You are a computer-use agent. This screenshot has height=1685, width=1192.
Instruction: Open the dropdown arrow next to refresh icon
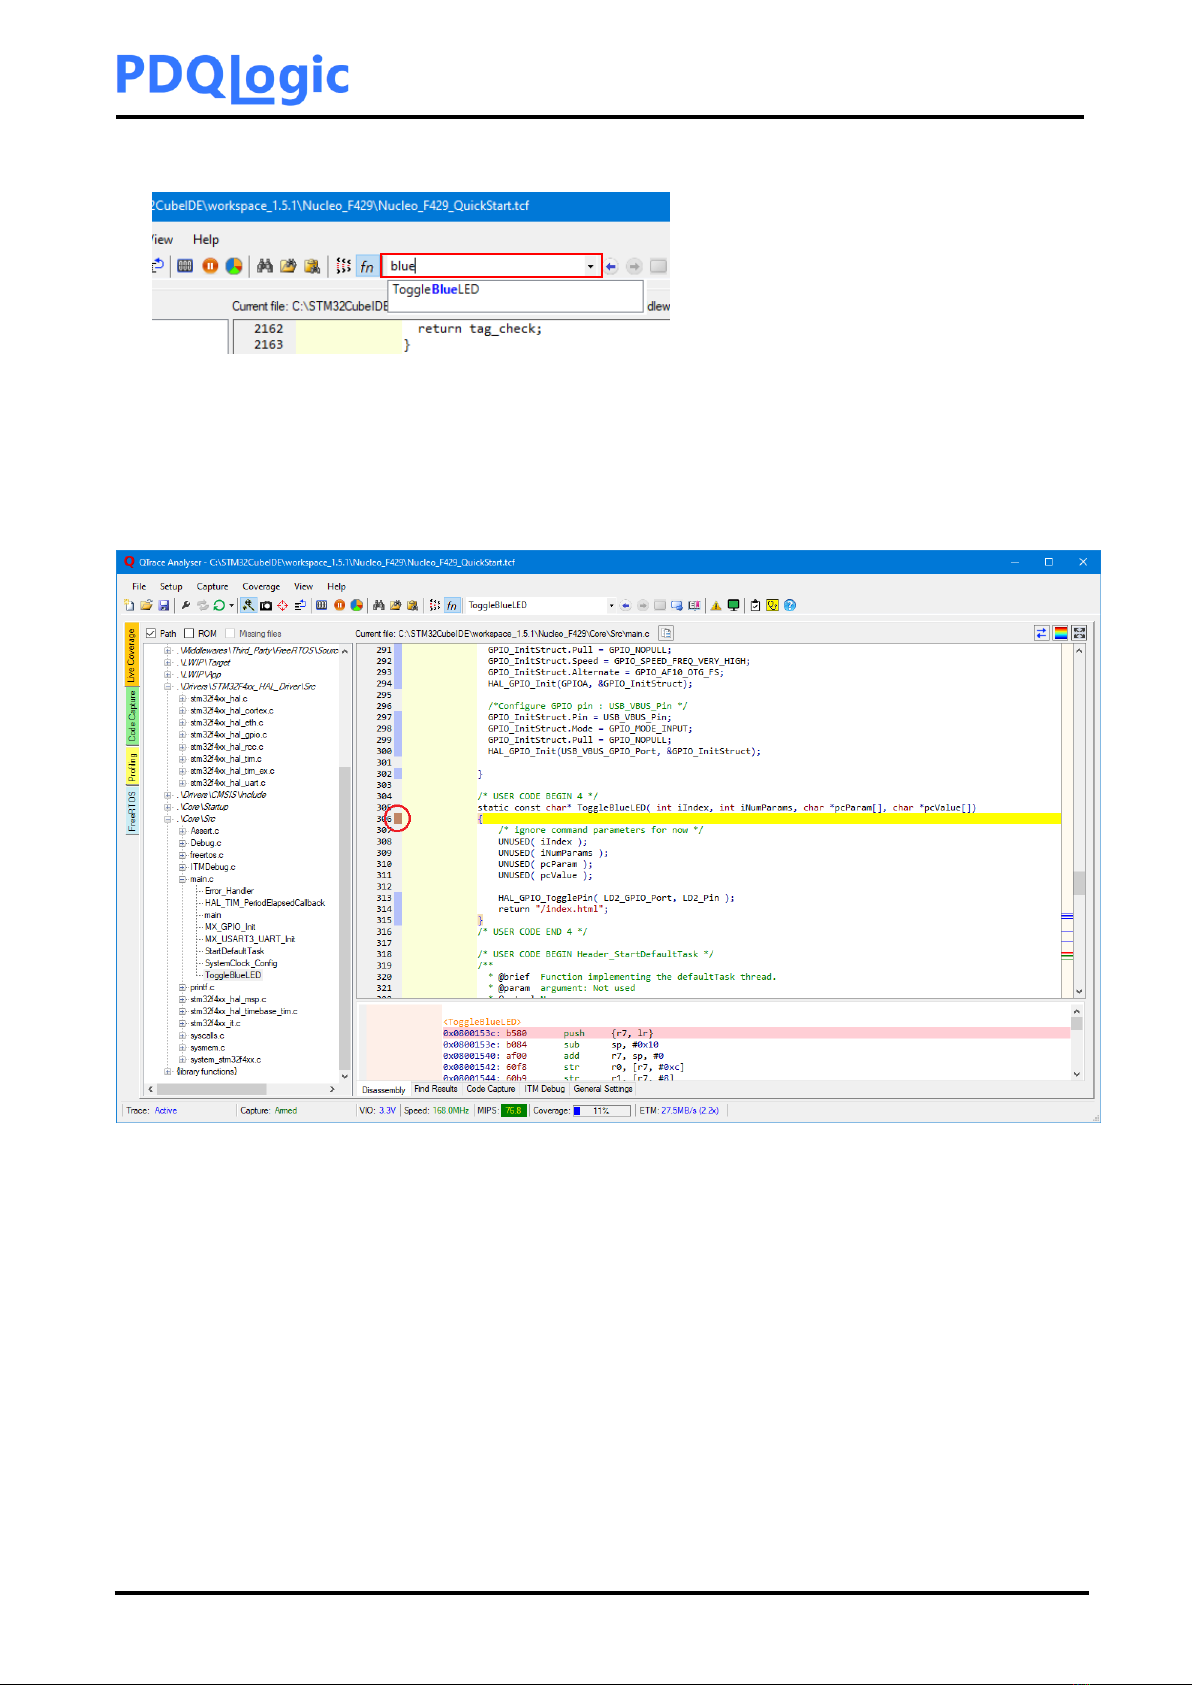231,605
